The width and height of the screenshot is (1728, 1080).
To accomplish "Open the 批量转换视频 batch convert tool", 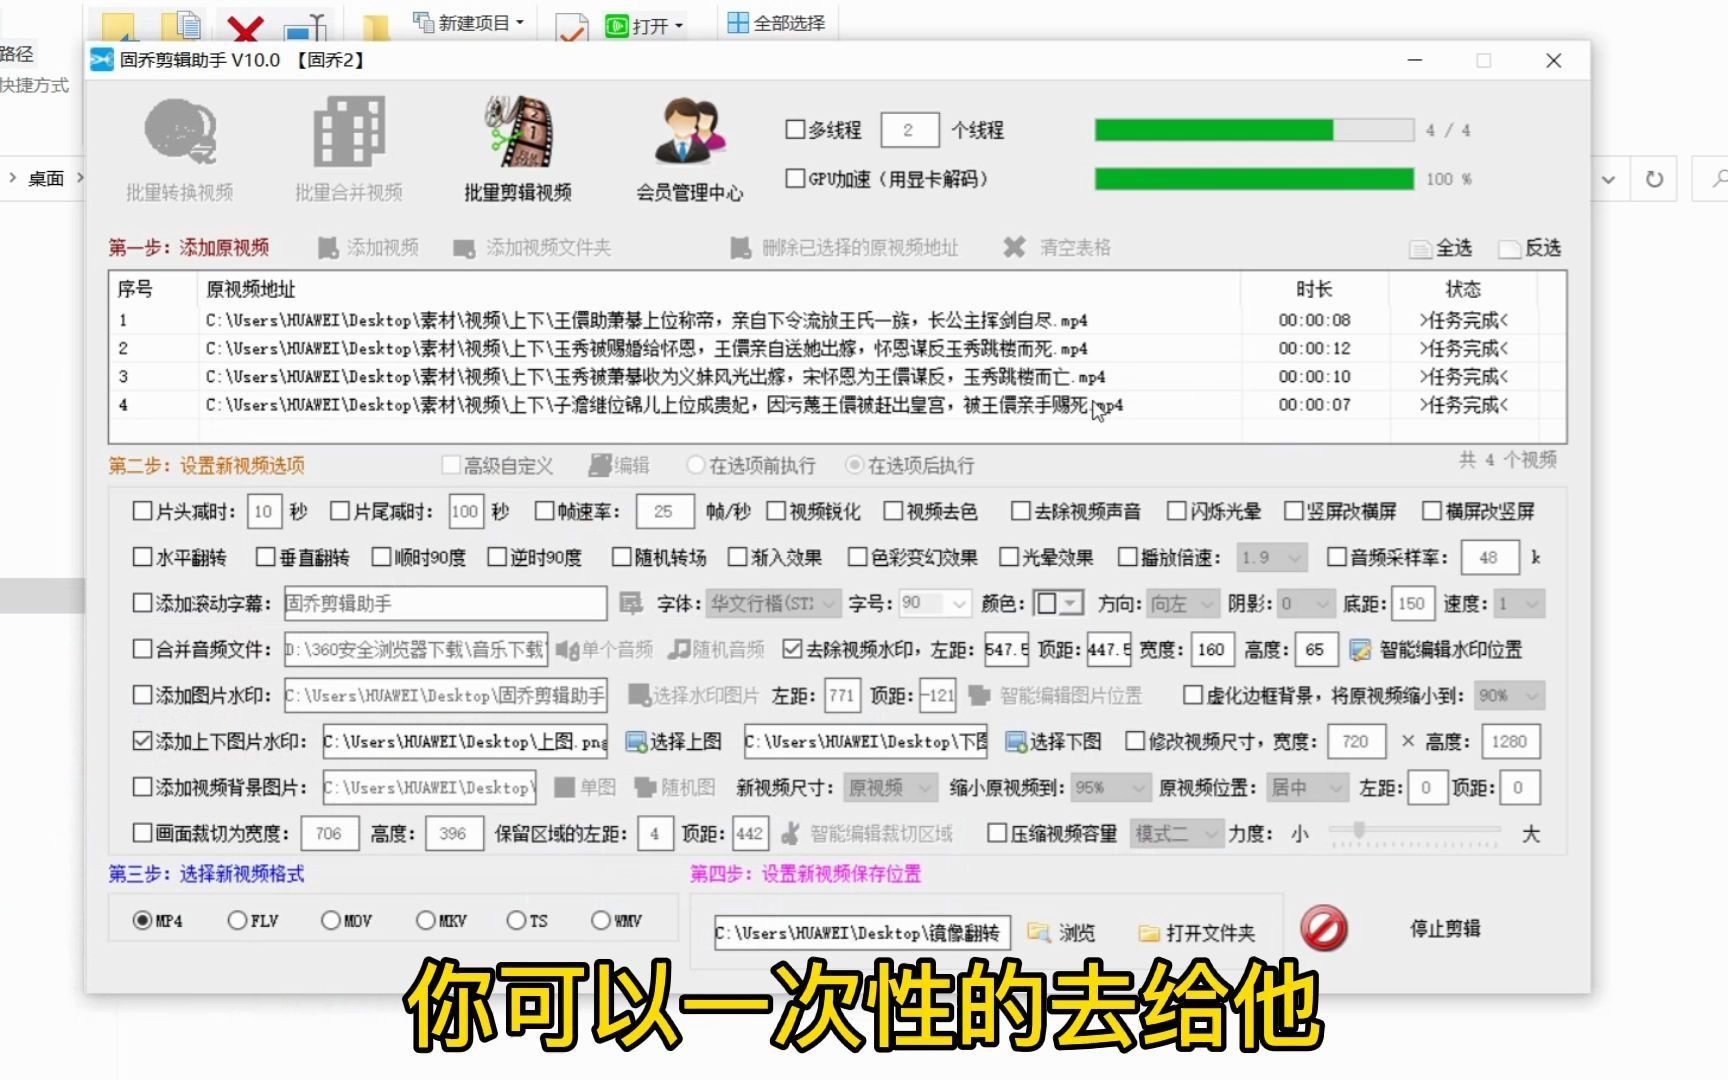I will click(x=180, y=149).
